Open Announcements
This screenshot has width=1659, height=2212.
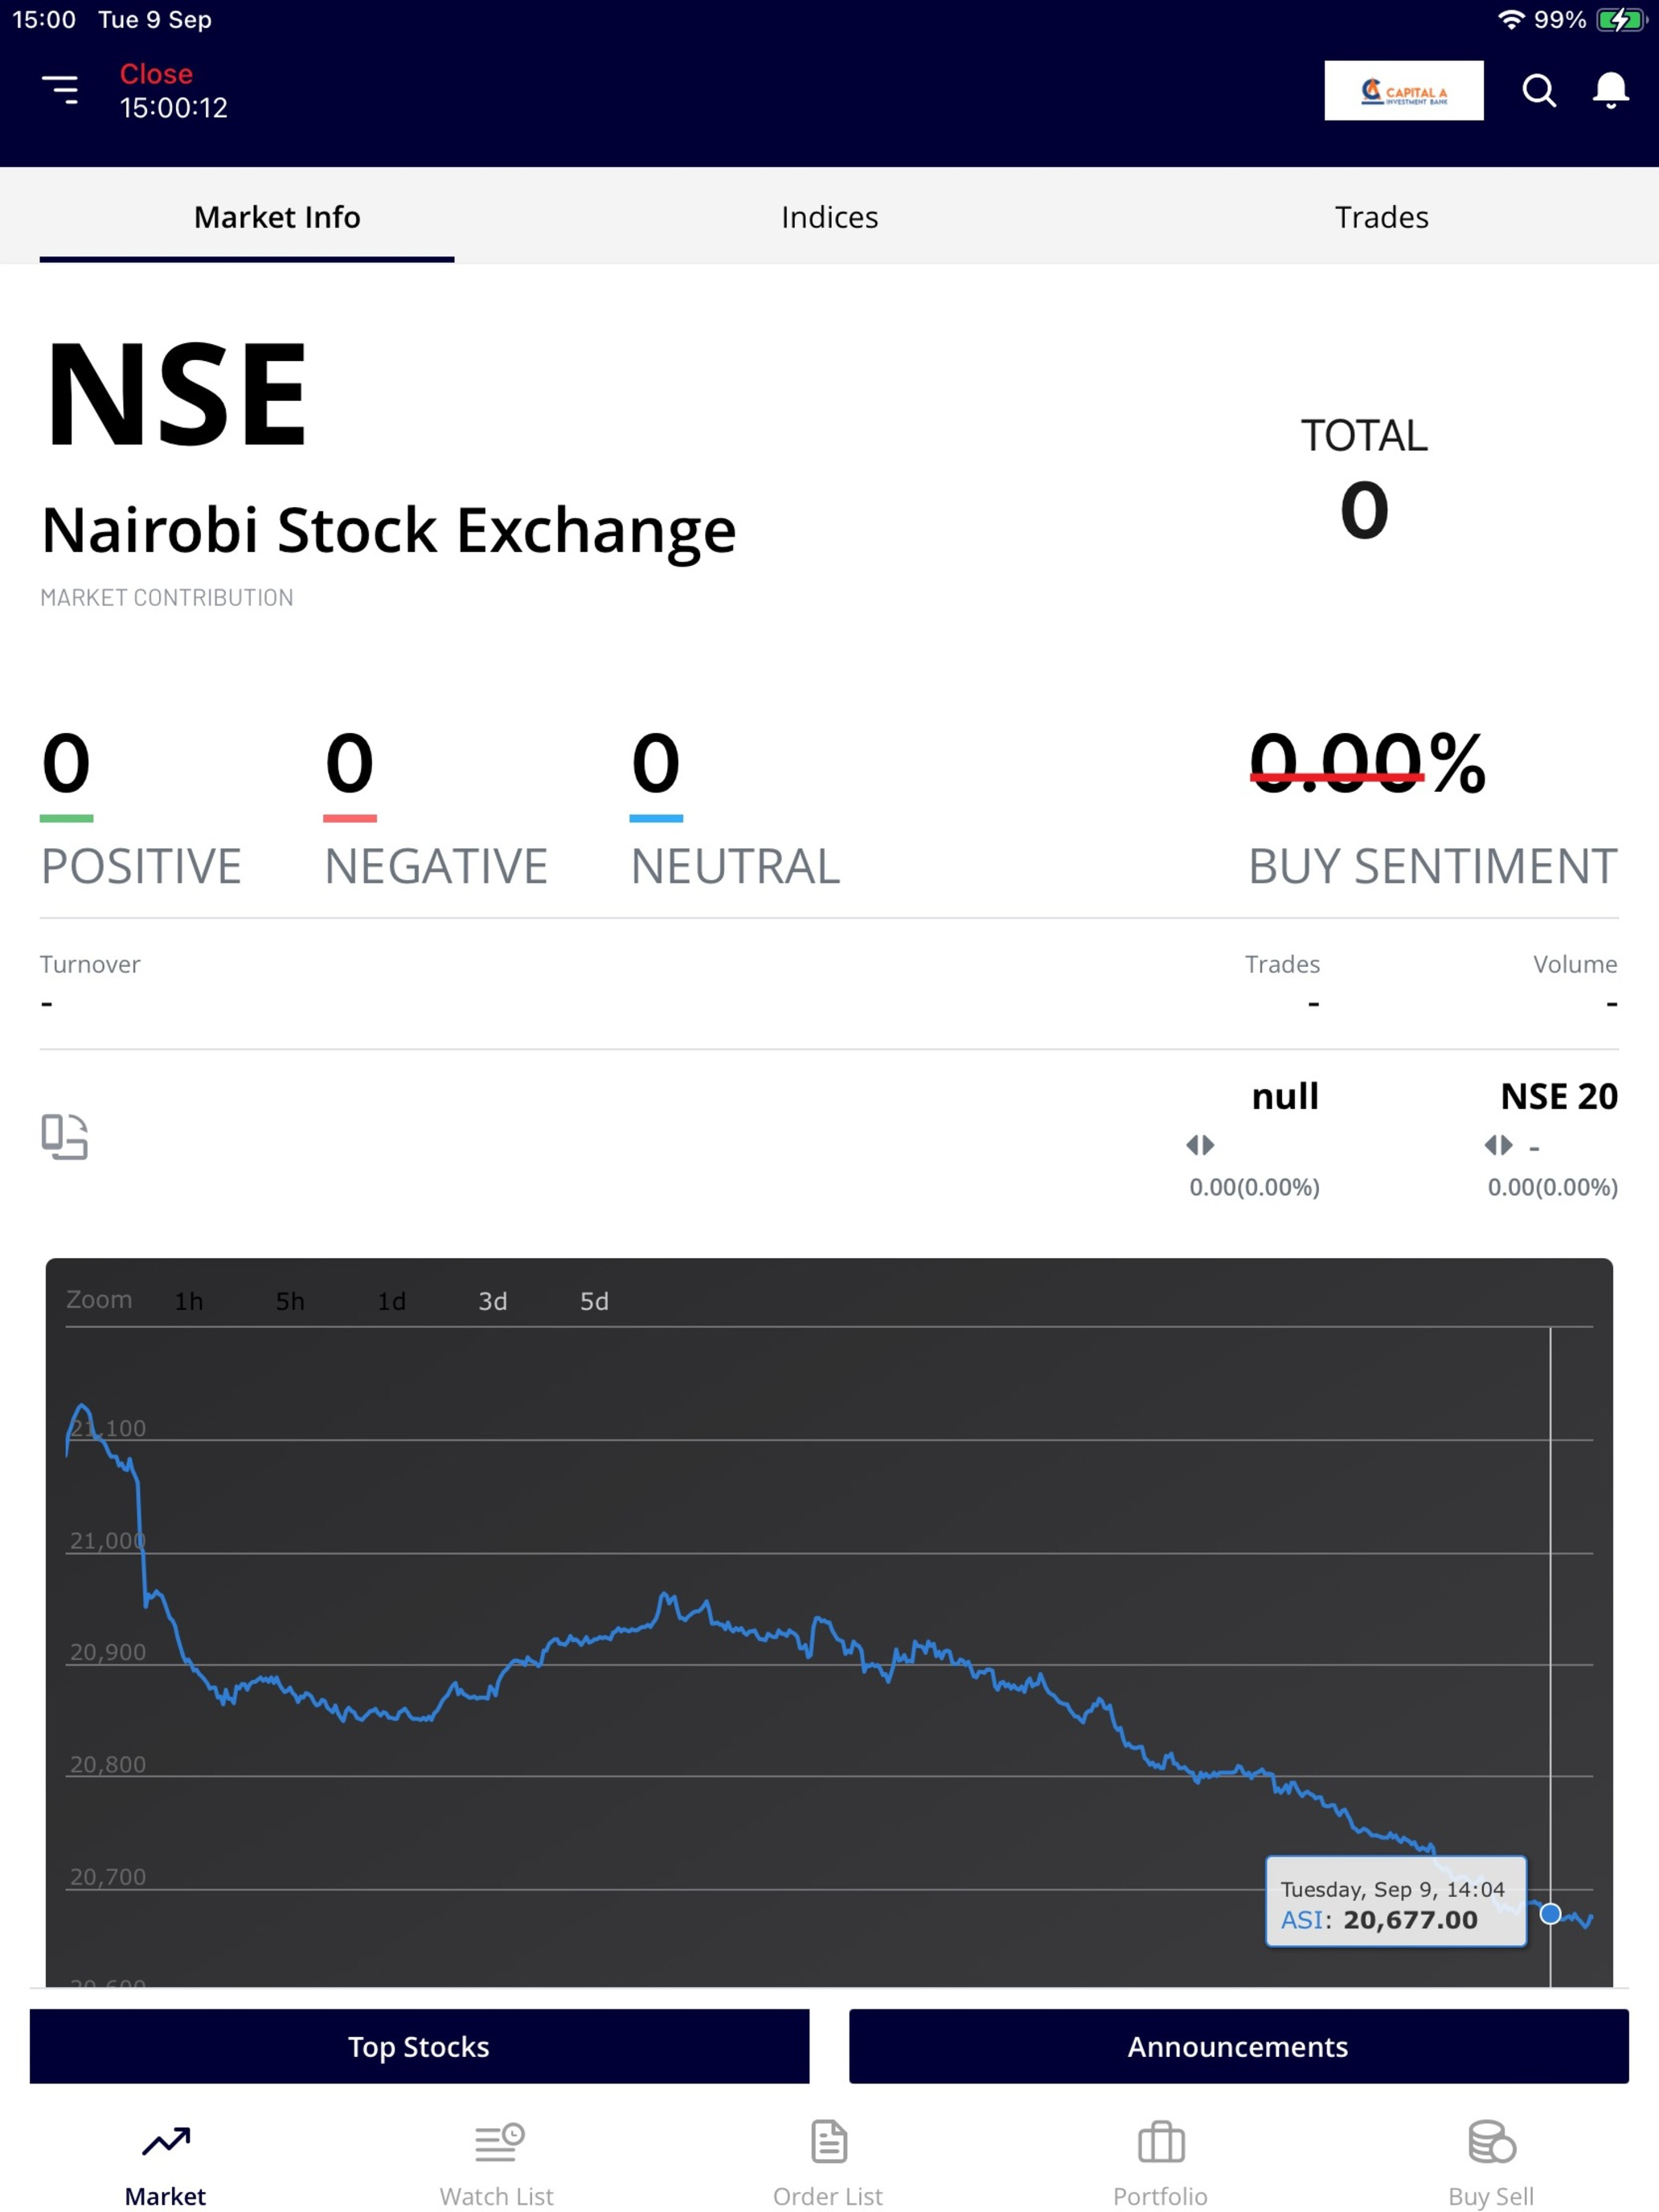click(x=1238, y=2046)
